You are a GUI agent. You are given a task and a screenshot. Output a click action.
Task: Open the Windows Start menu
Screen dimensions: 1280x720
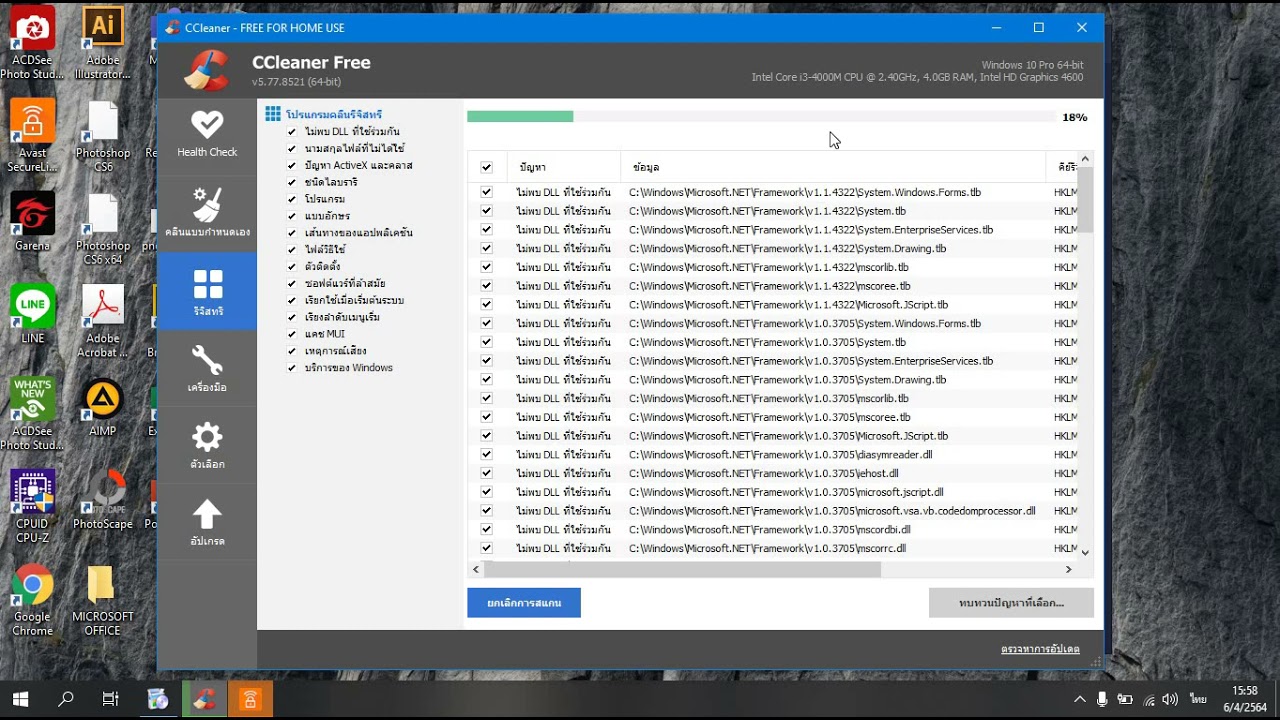pyautogui.click(x=20, y=699)
